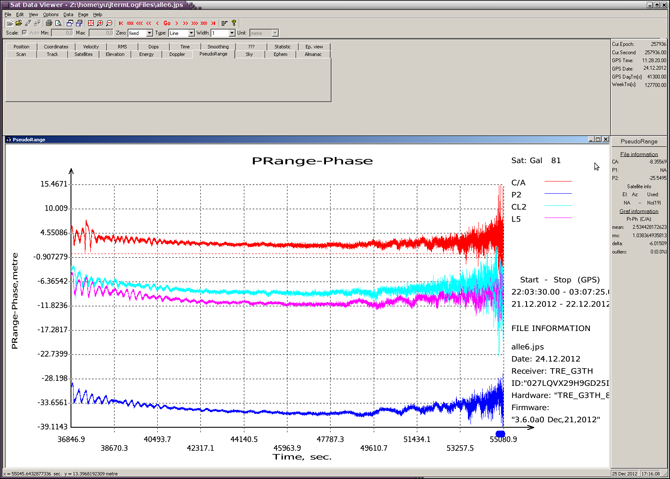Image resolution: width=670 pixels, height=479 pixels.
Task: Click the red fit-to-window zoom icon
Action: [91, 23]
